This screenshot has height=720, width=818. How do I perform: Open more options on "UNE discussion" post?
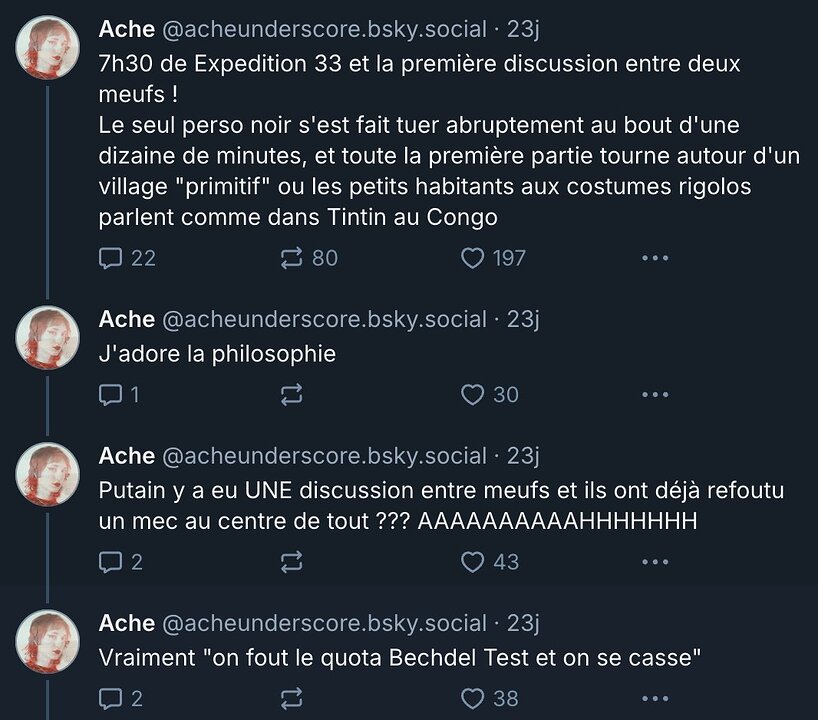pyautogui.click(x=654, y=562)
